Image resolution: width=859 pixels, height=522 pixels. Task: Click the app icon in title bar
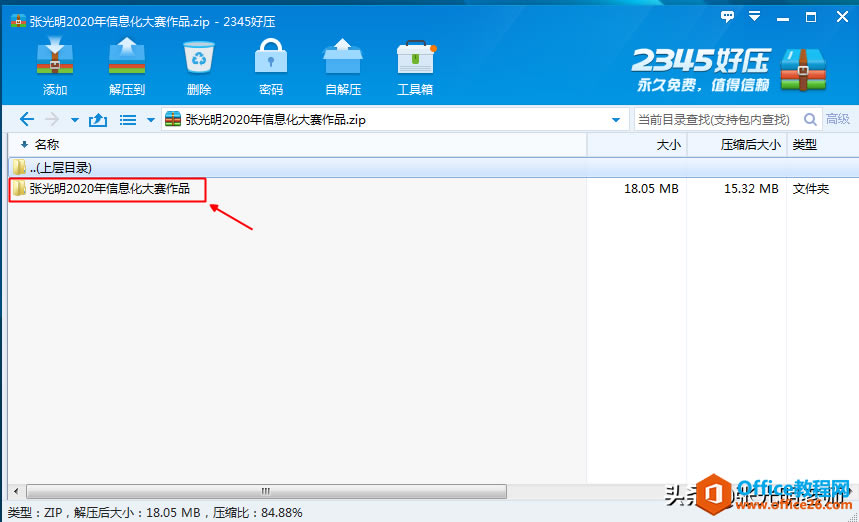pyautogui.click(x=18, y=21)
